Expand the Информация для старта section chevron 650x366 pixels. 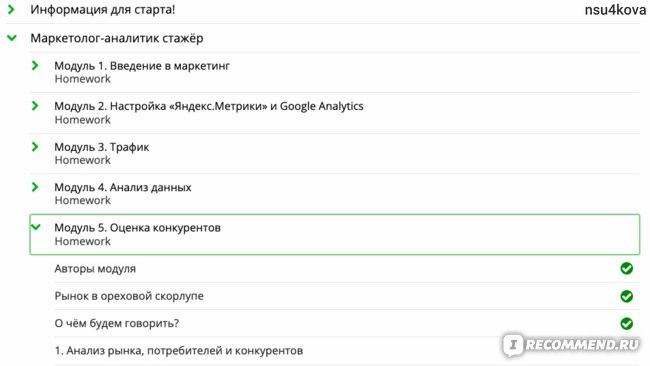[x=11, y=9]
